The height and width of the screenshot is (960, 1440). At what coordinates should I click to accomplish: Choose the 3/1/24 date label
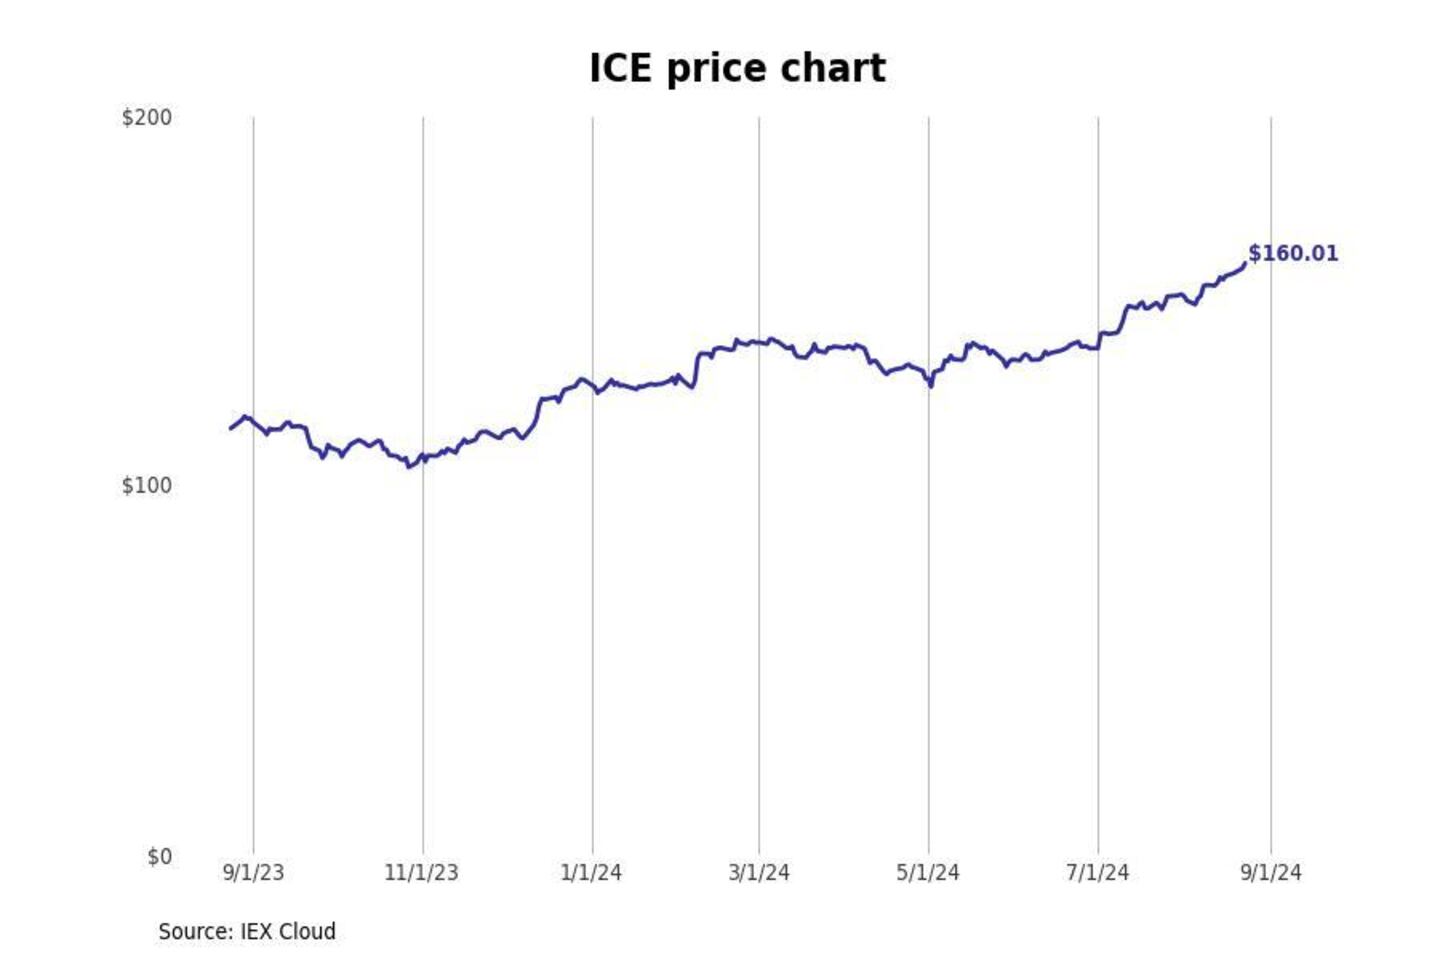(759, 873)
